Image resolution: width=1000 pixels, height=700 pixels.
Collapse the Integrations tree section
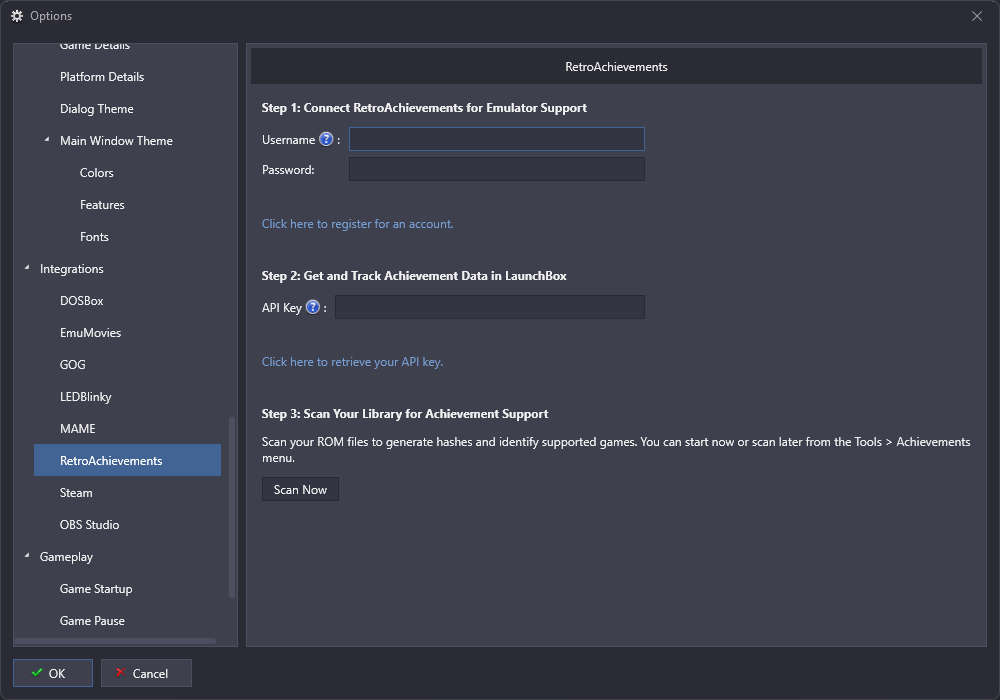pos(27,268)
